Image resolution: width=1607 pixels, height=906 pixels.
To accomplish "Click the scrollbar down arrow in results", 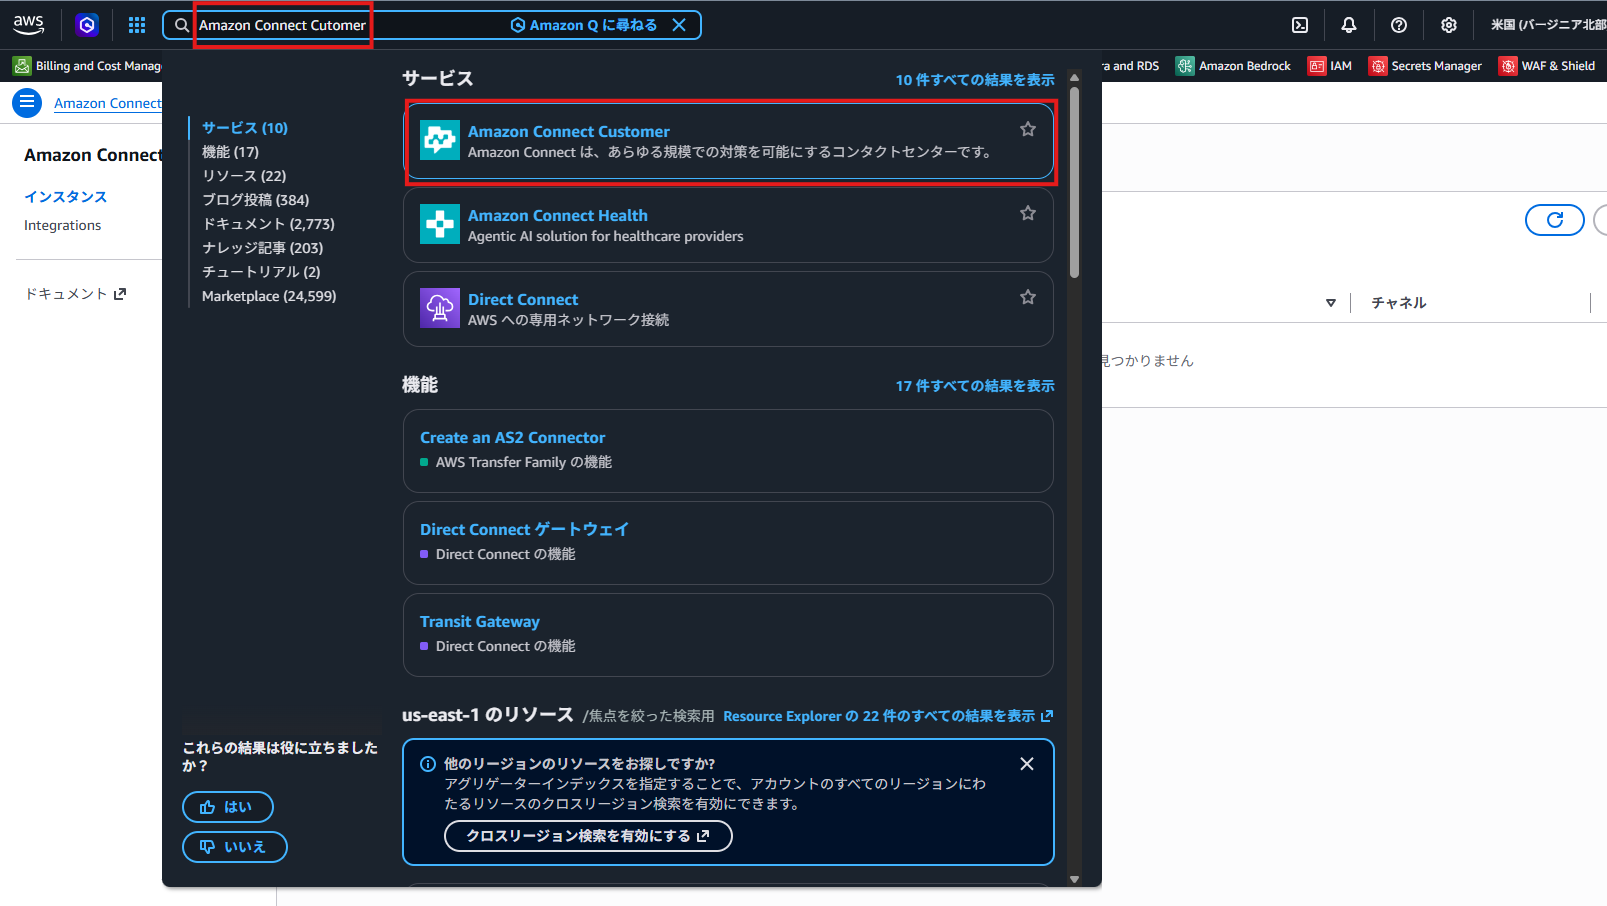I will [x=1075, y=879].
